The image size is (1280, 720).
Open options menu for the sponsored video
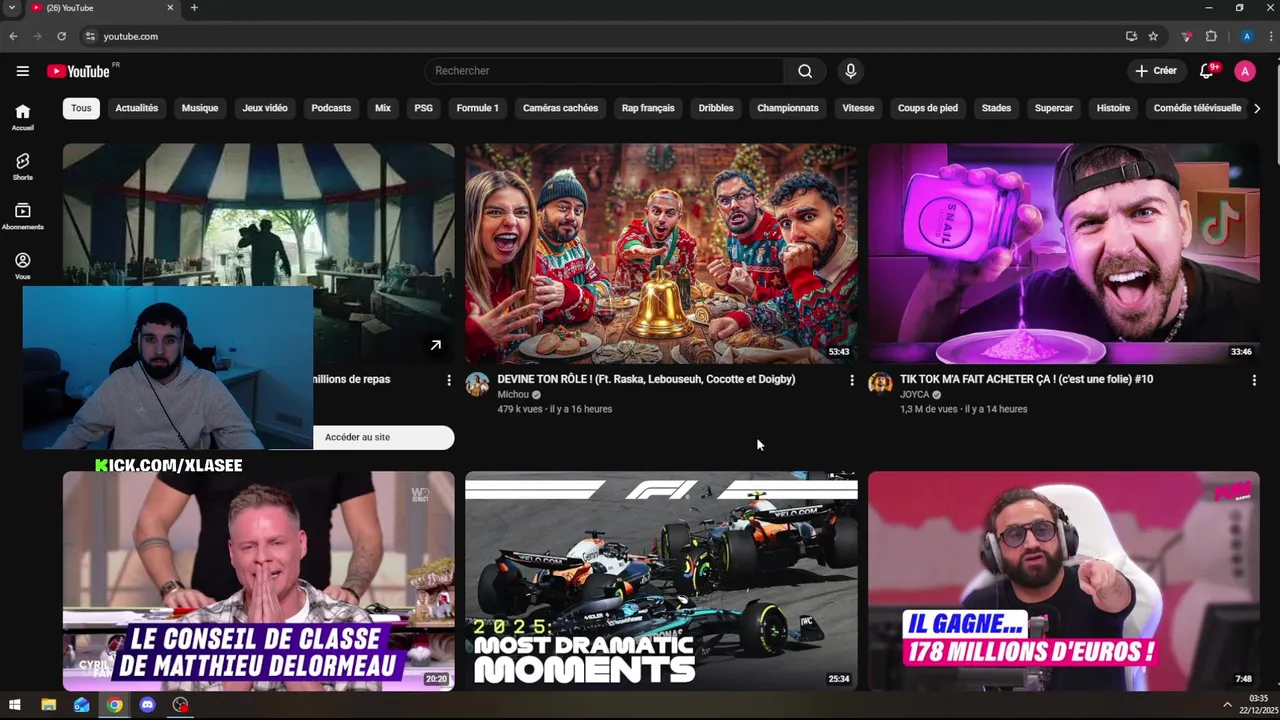[x=449, y=380]
